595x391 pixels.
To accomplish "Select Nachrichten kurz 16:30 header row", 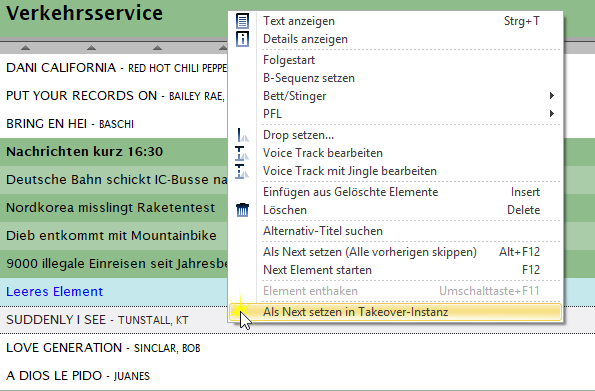I will coord(114,152).
